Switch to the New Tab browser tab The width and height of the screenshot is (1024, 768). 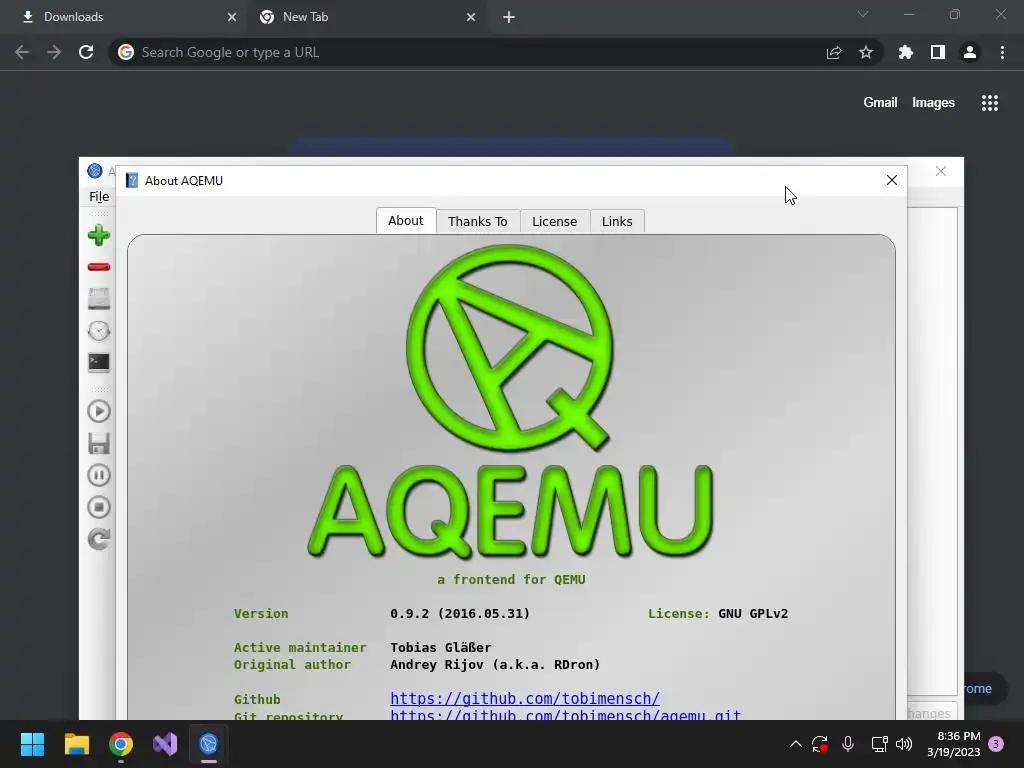(366, 17)
